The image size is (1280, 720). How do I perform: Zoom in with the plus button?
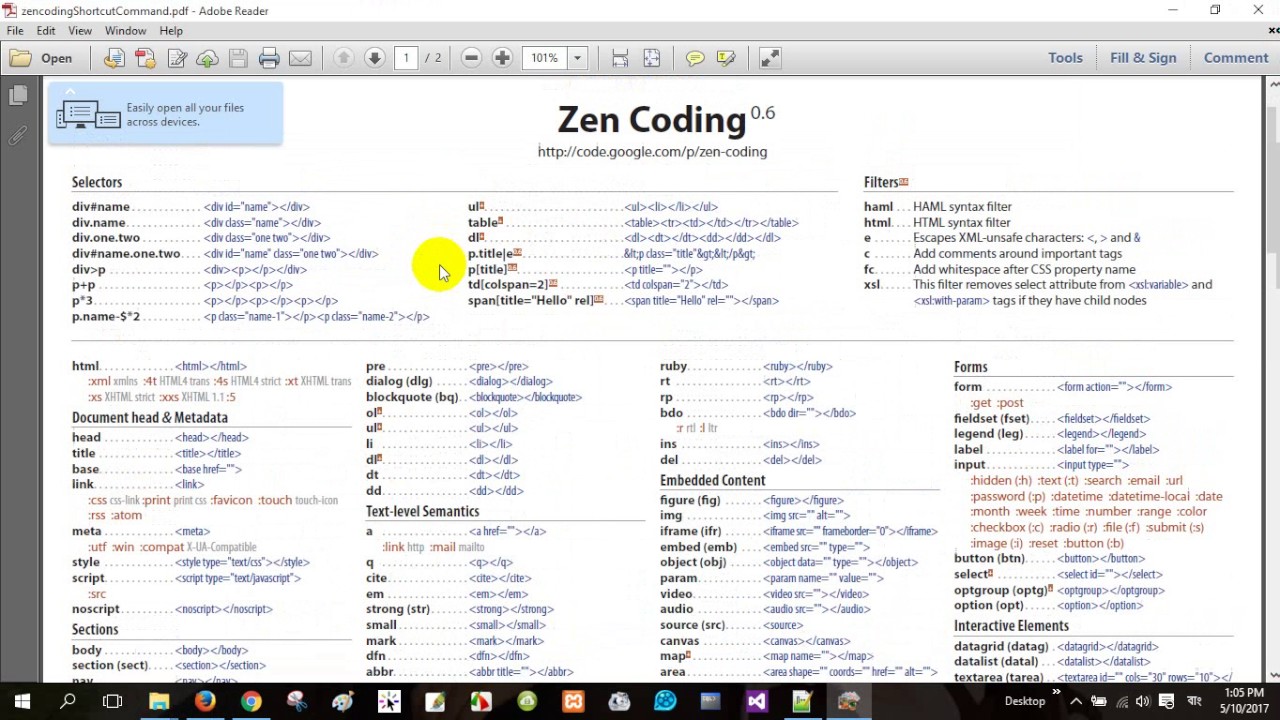[502, 58]
